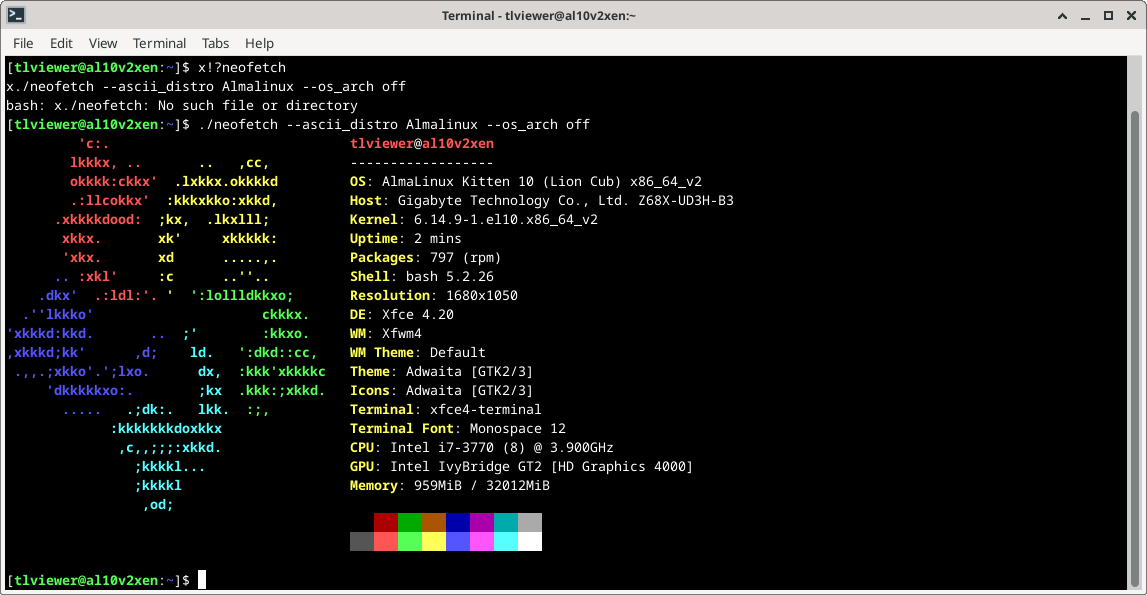Click the light gray color block
Screen dimensions: 1147x595
[x=530, y=522]
